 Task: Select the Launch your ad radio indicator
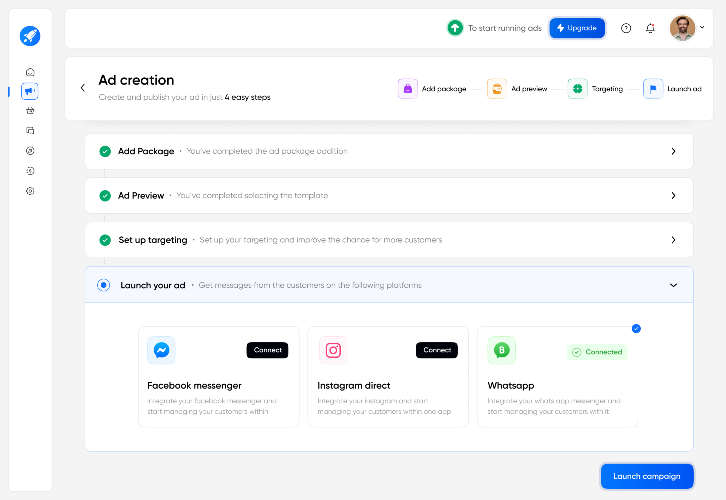point(104,285)
